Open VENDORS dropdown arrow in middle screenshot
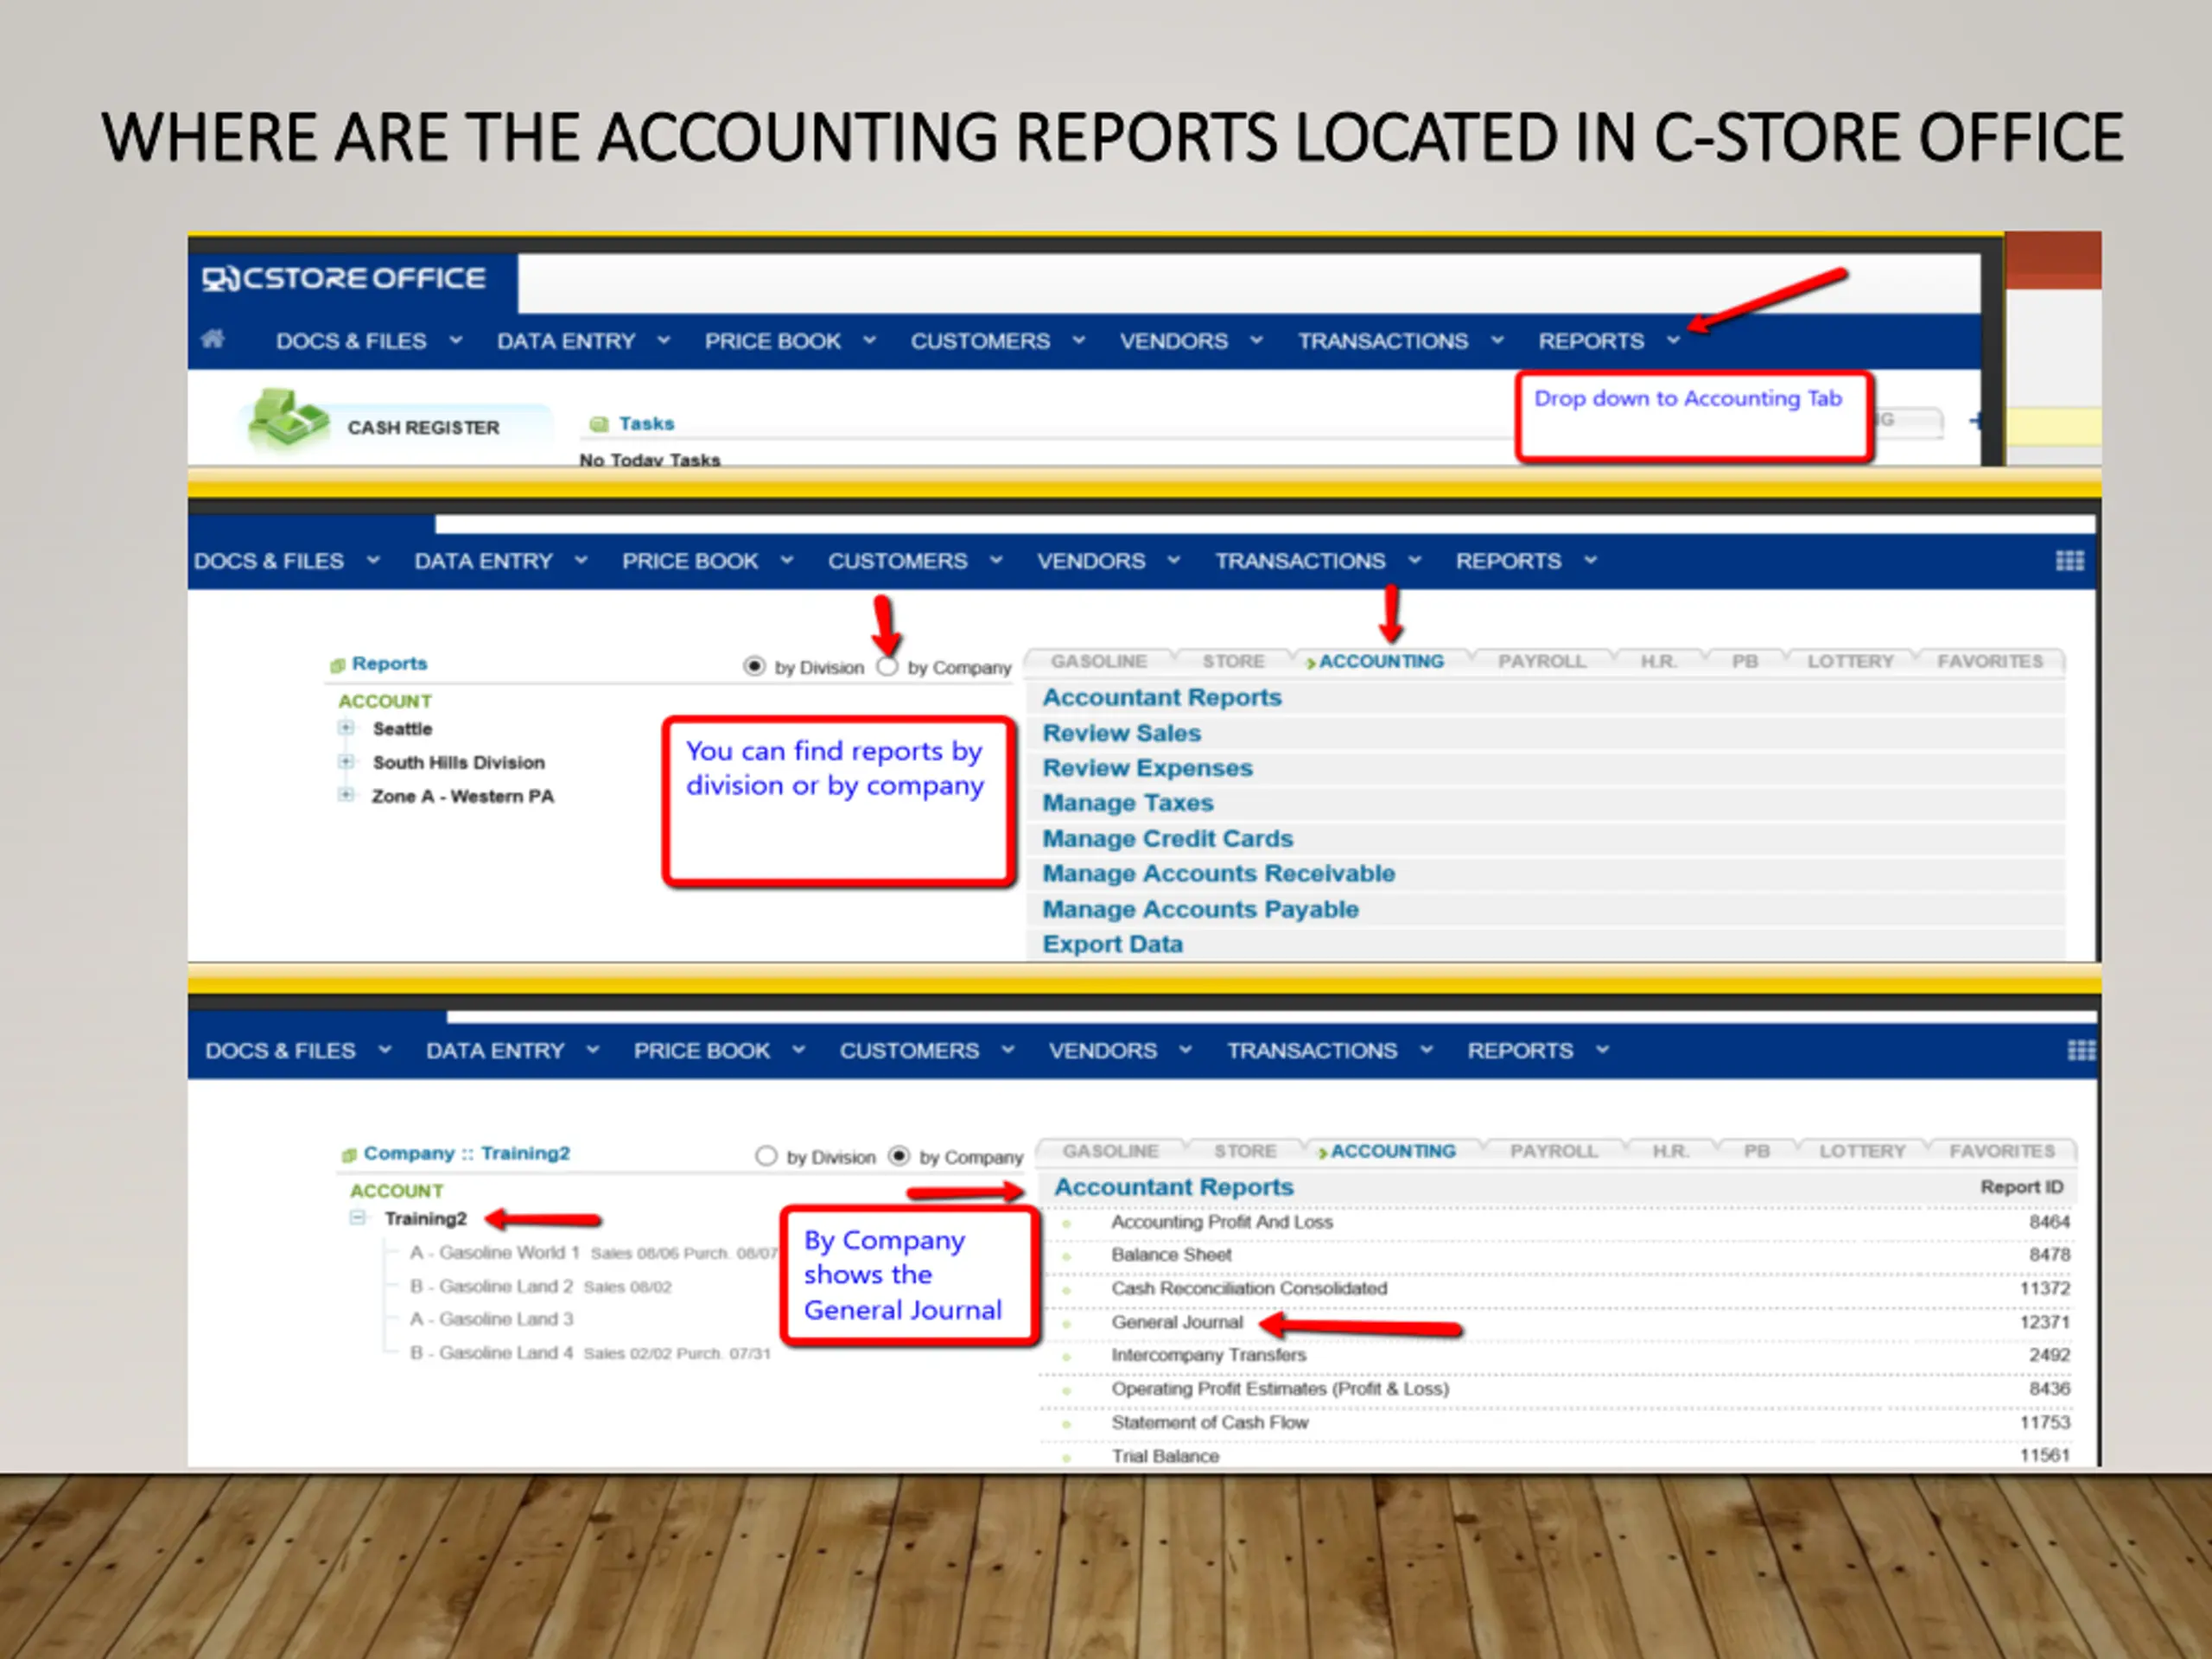2212x1659 pixels. point(1174,560)
